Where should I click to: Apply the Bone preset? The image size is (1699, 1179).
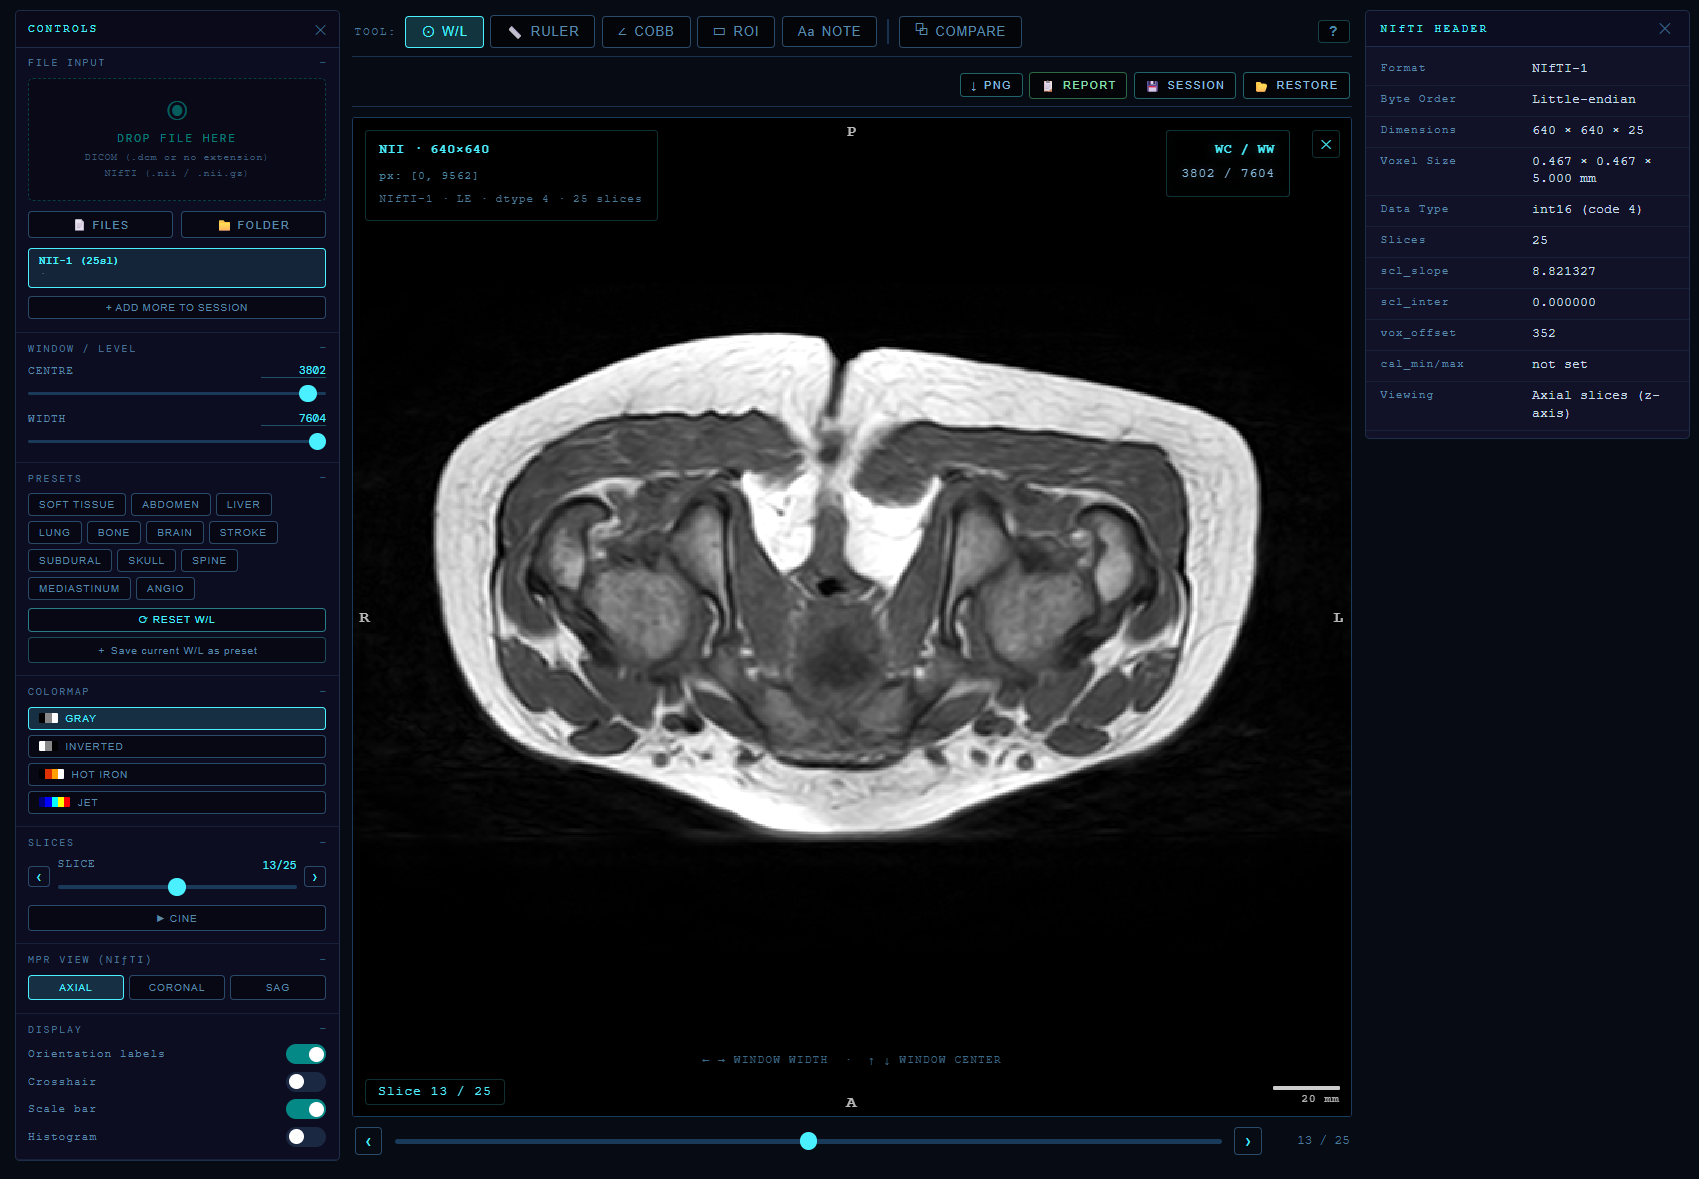tap(114, 533)
